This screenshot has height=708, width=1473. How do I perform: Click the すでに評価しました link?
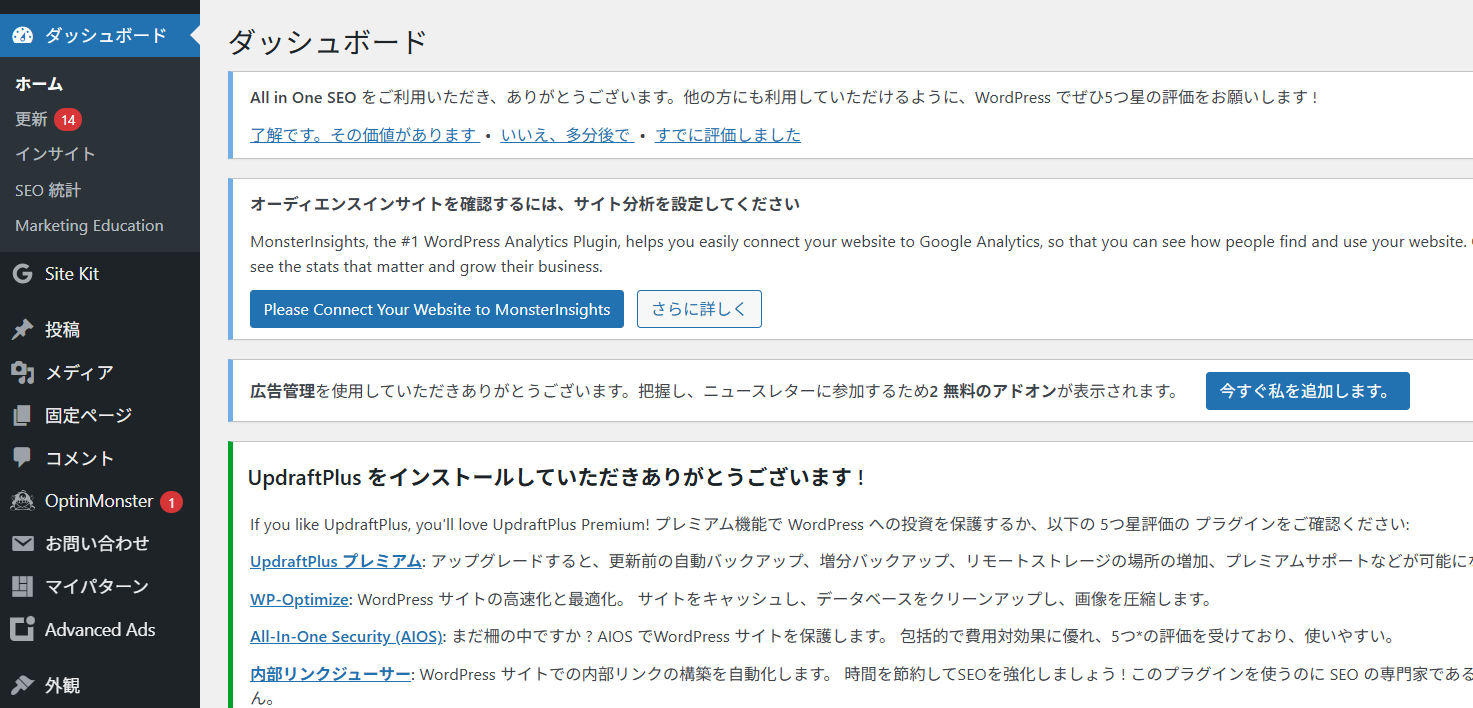[x=728, y=135]
